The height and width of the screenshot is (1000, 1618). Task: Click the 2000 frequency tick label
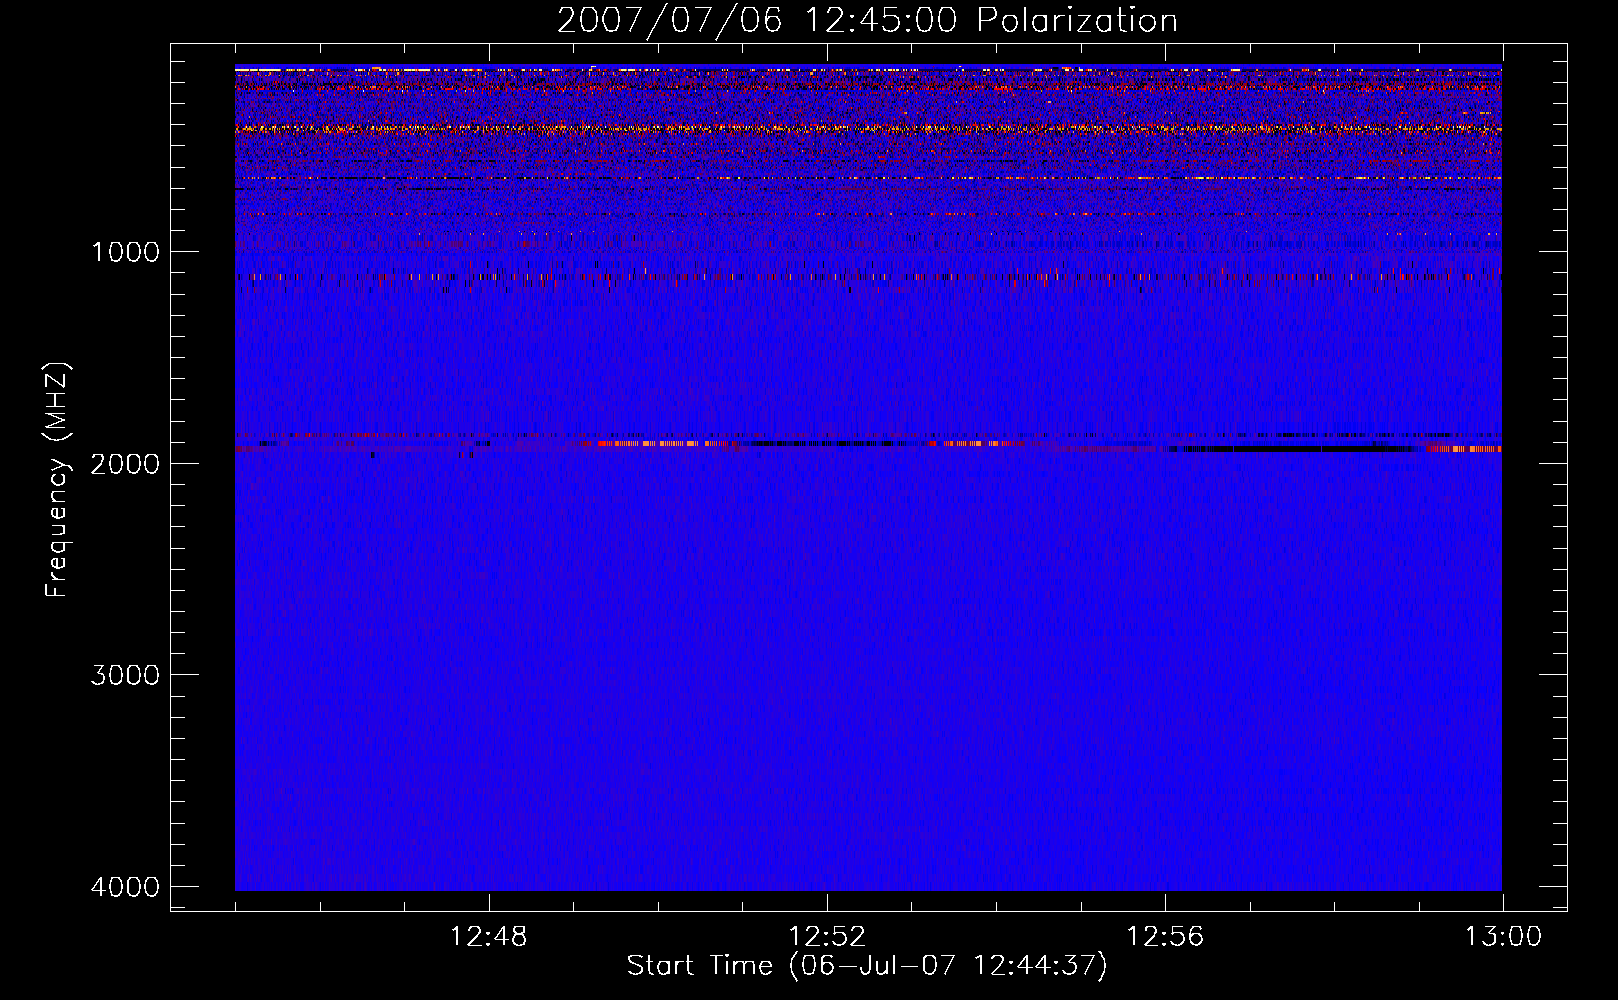coord(125,464)
